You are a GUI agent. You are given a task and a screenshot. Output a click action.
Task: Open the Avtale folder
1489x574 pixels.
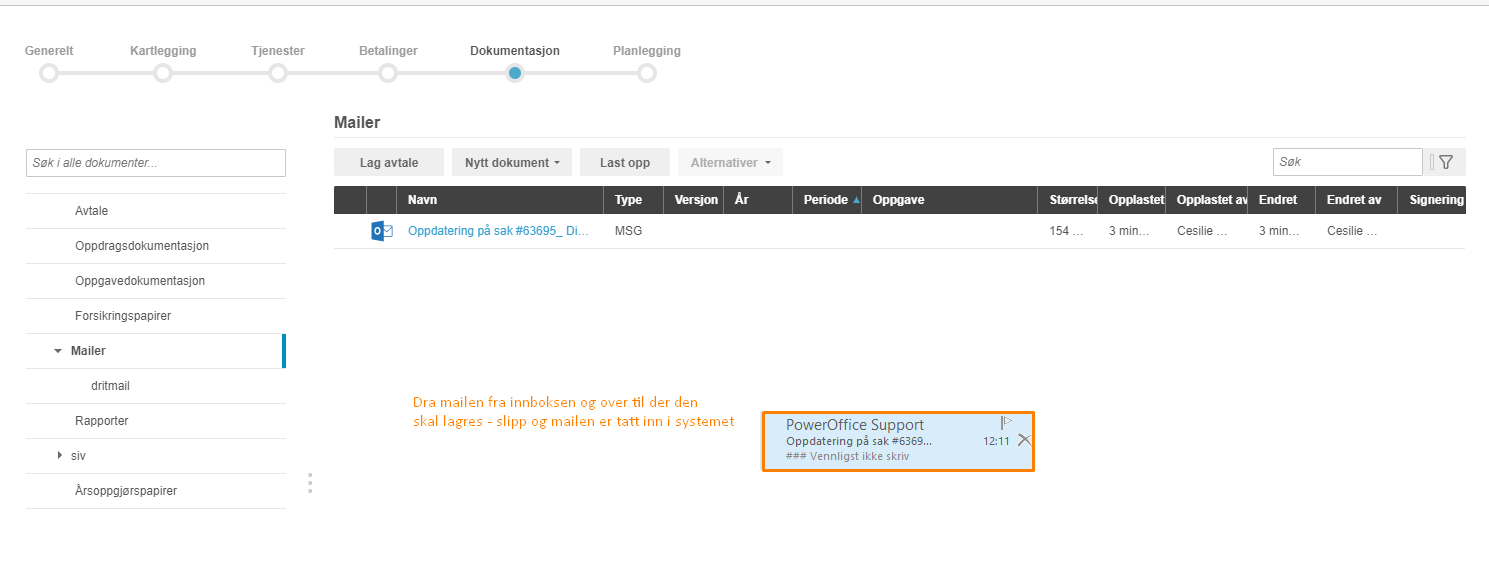[155, 211]
